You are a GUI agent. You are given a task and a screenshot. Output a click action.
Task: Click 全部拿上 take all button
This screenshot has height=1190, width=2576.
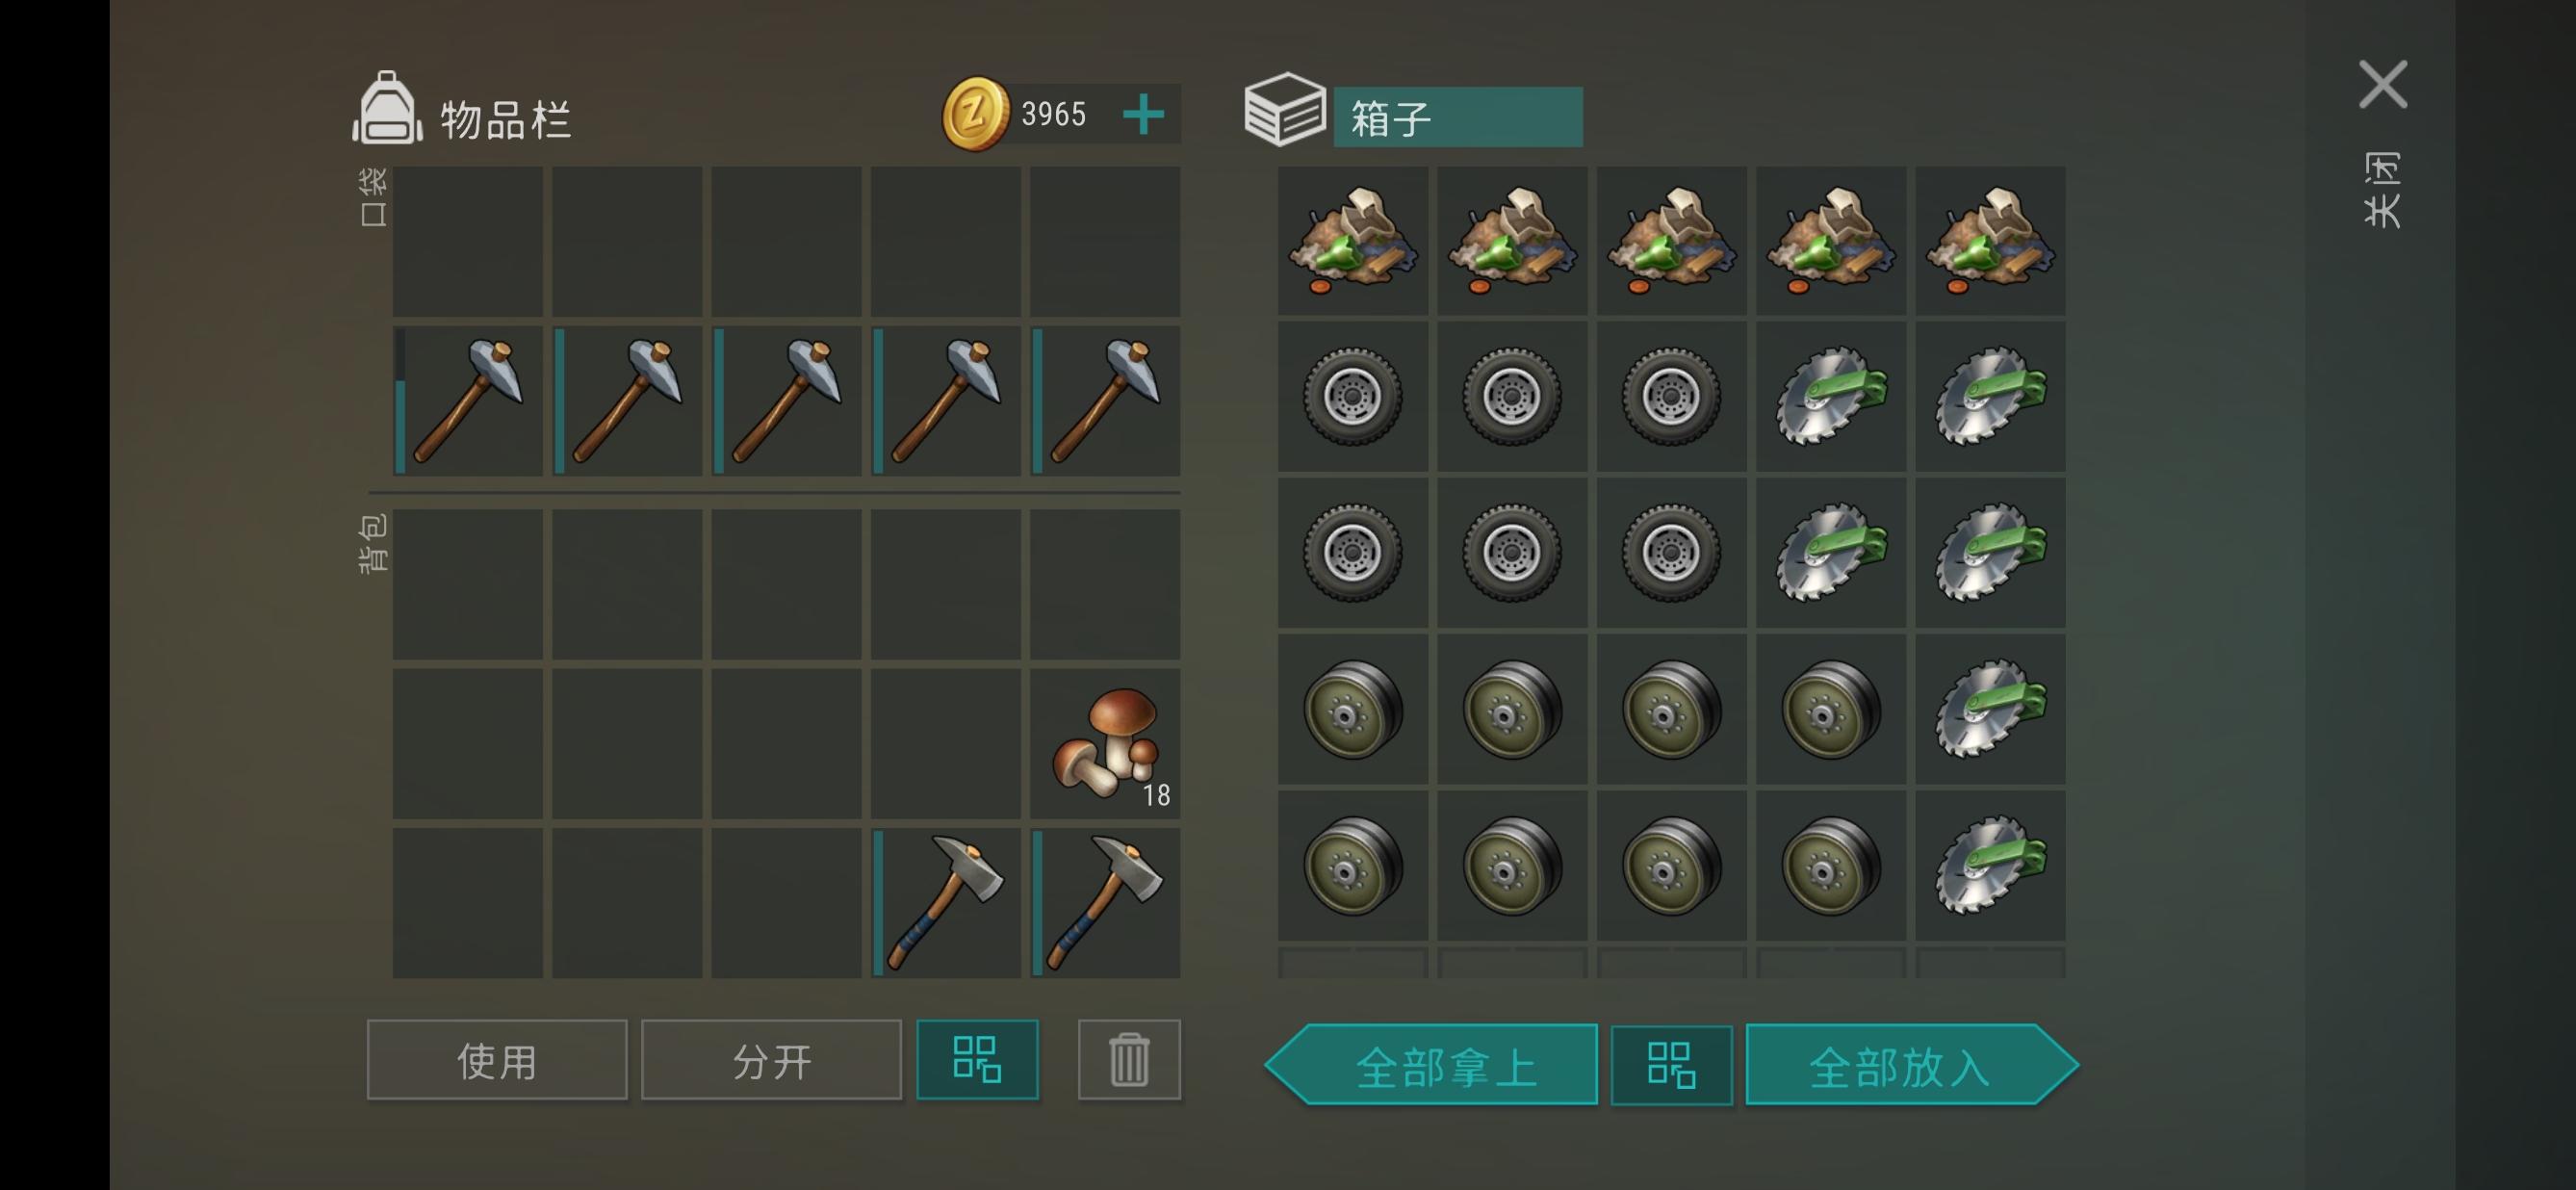pos(1432,1065)
